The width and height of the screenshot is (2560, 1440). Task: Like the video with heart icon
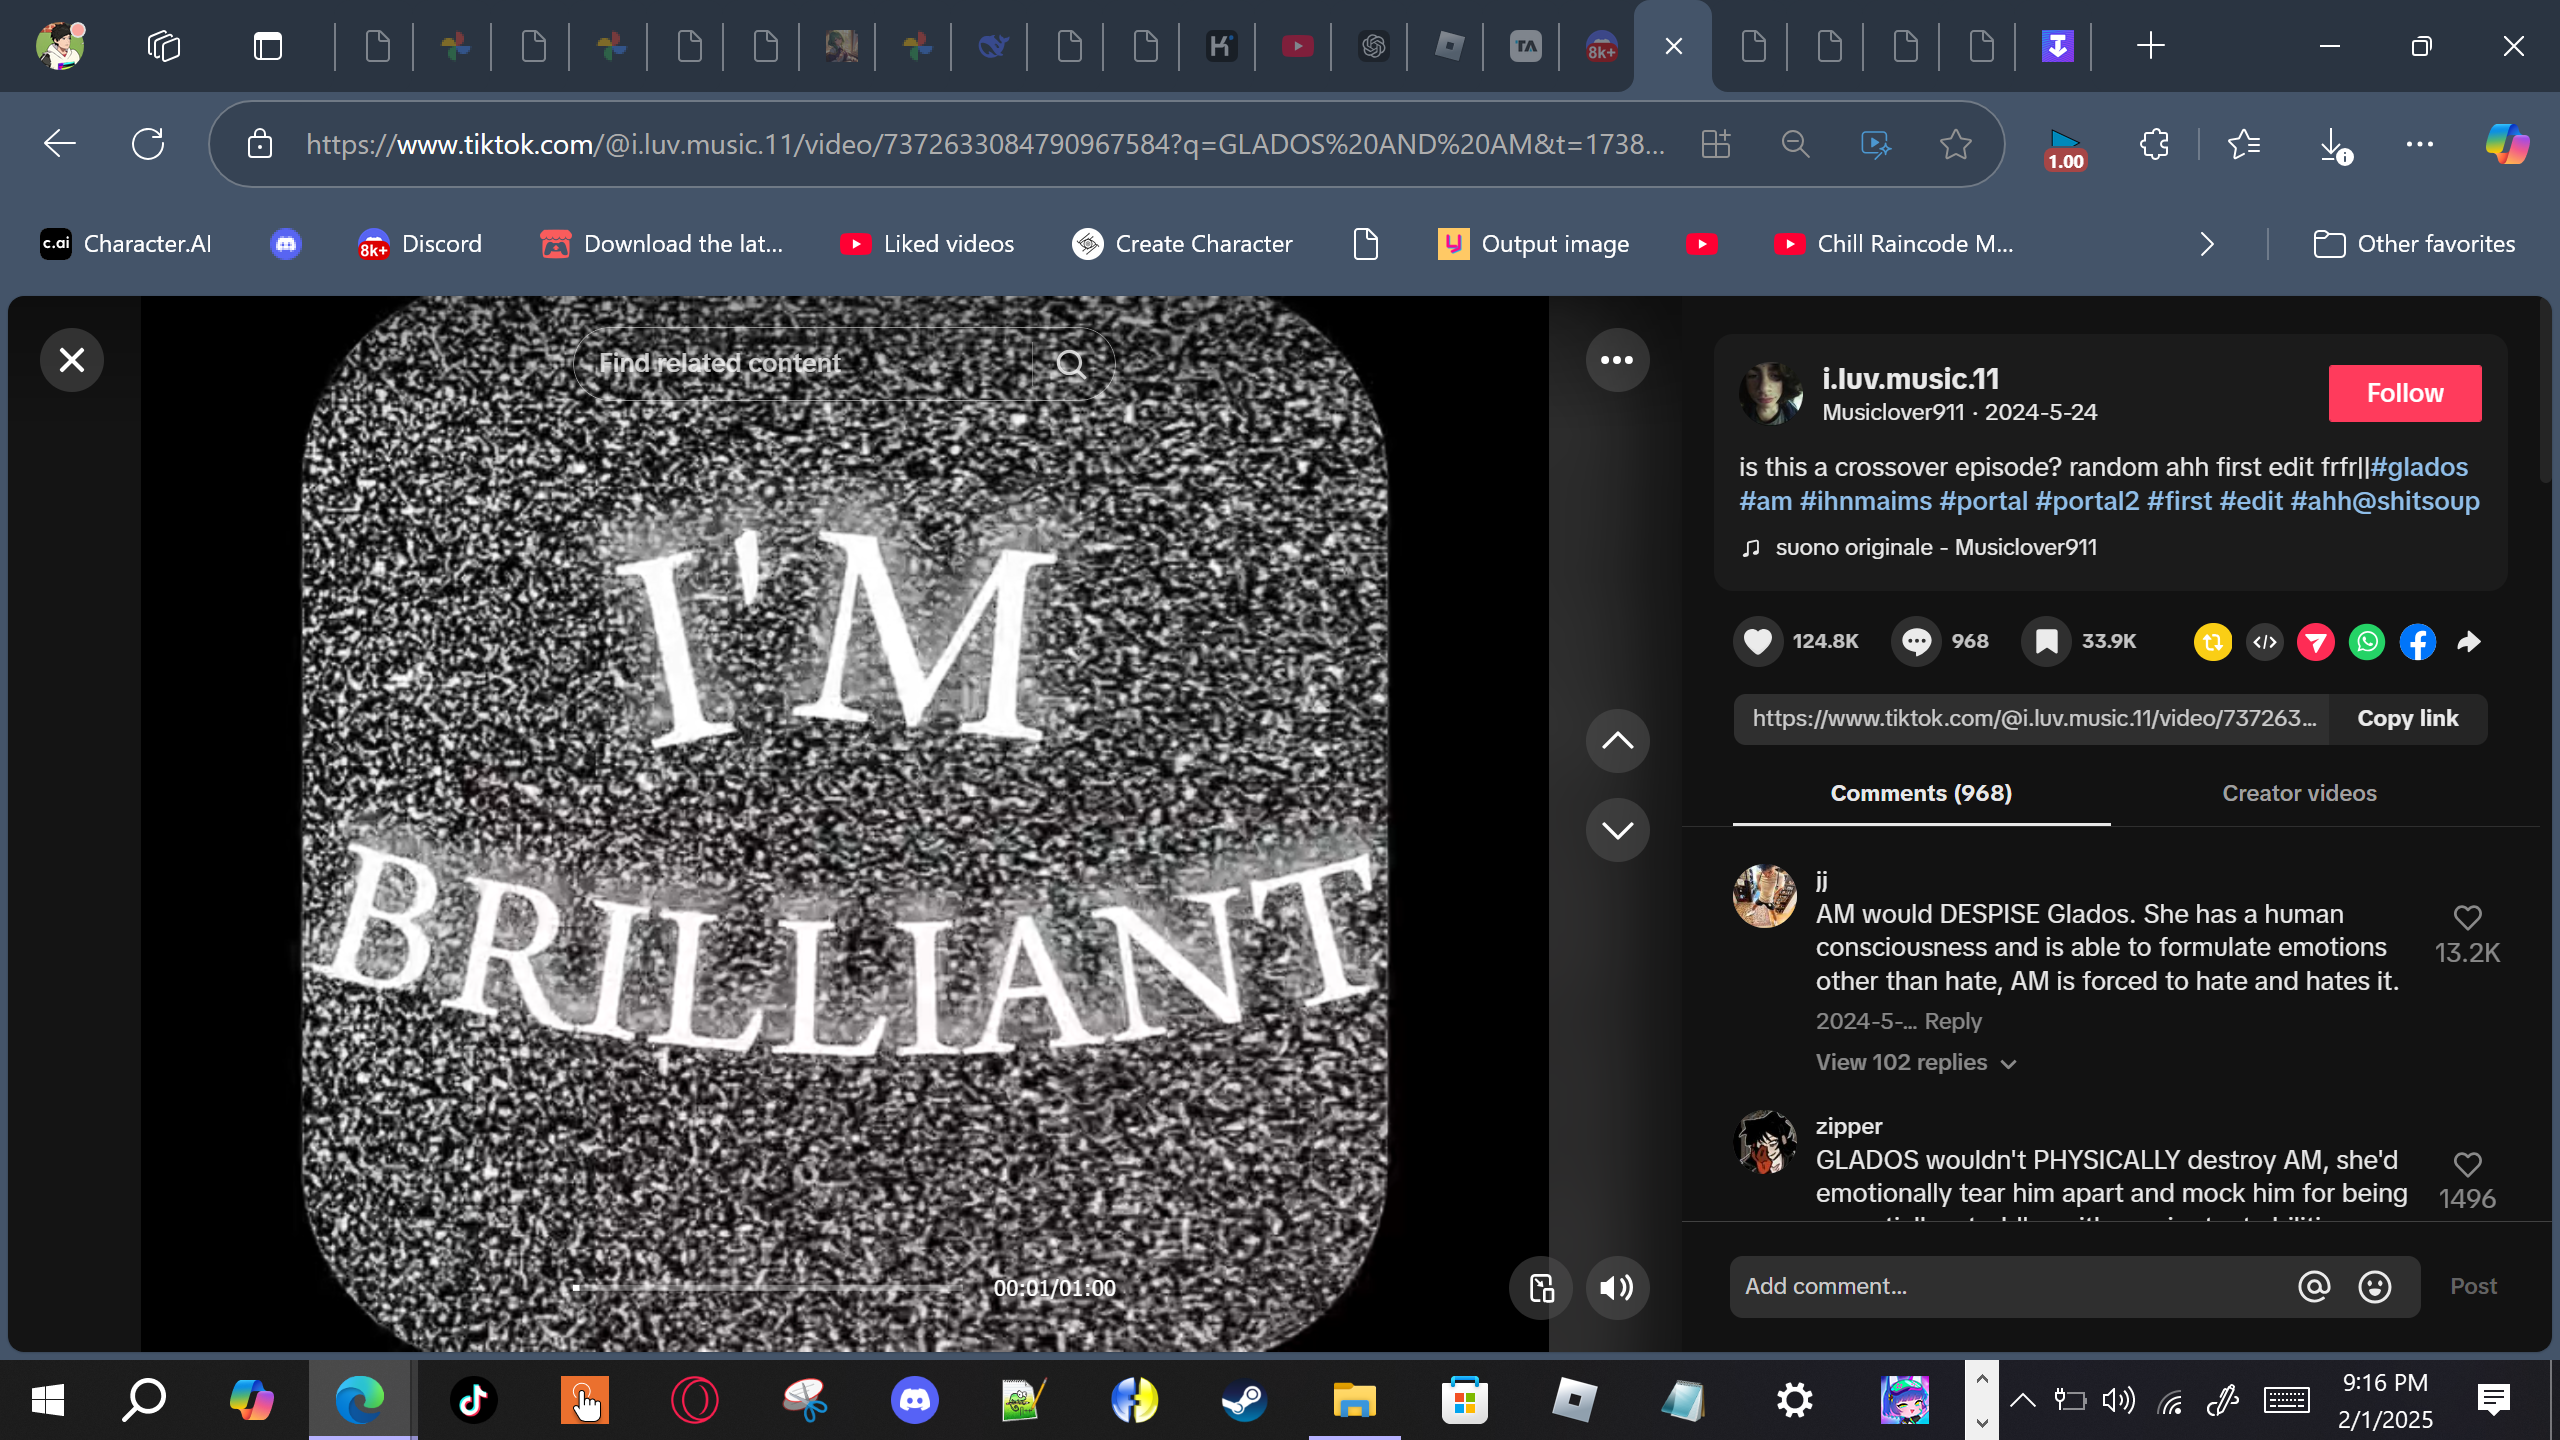click(x=1757, y=641)
